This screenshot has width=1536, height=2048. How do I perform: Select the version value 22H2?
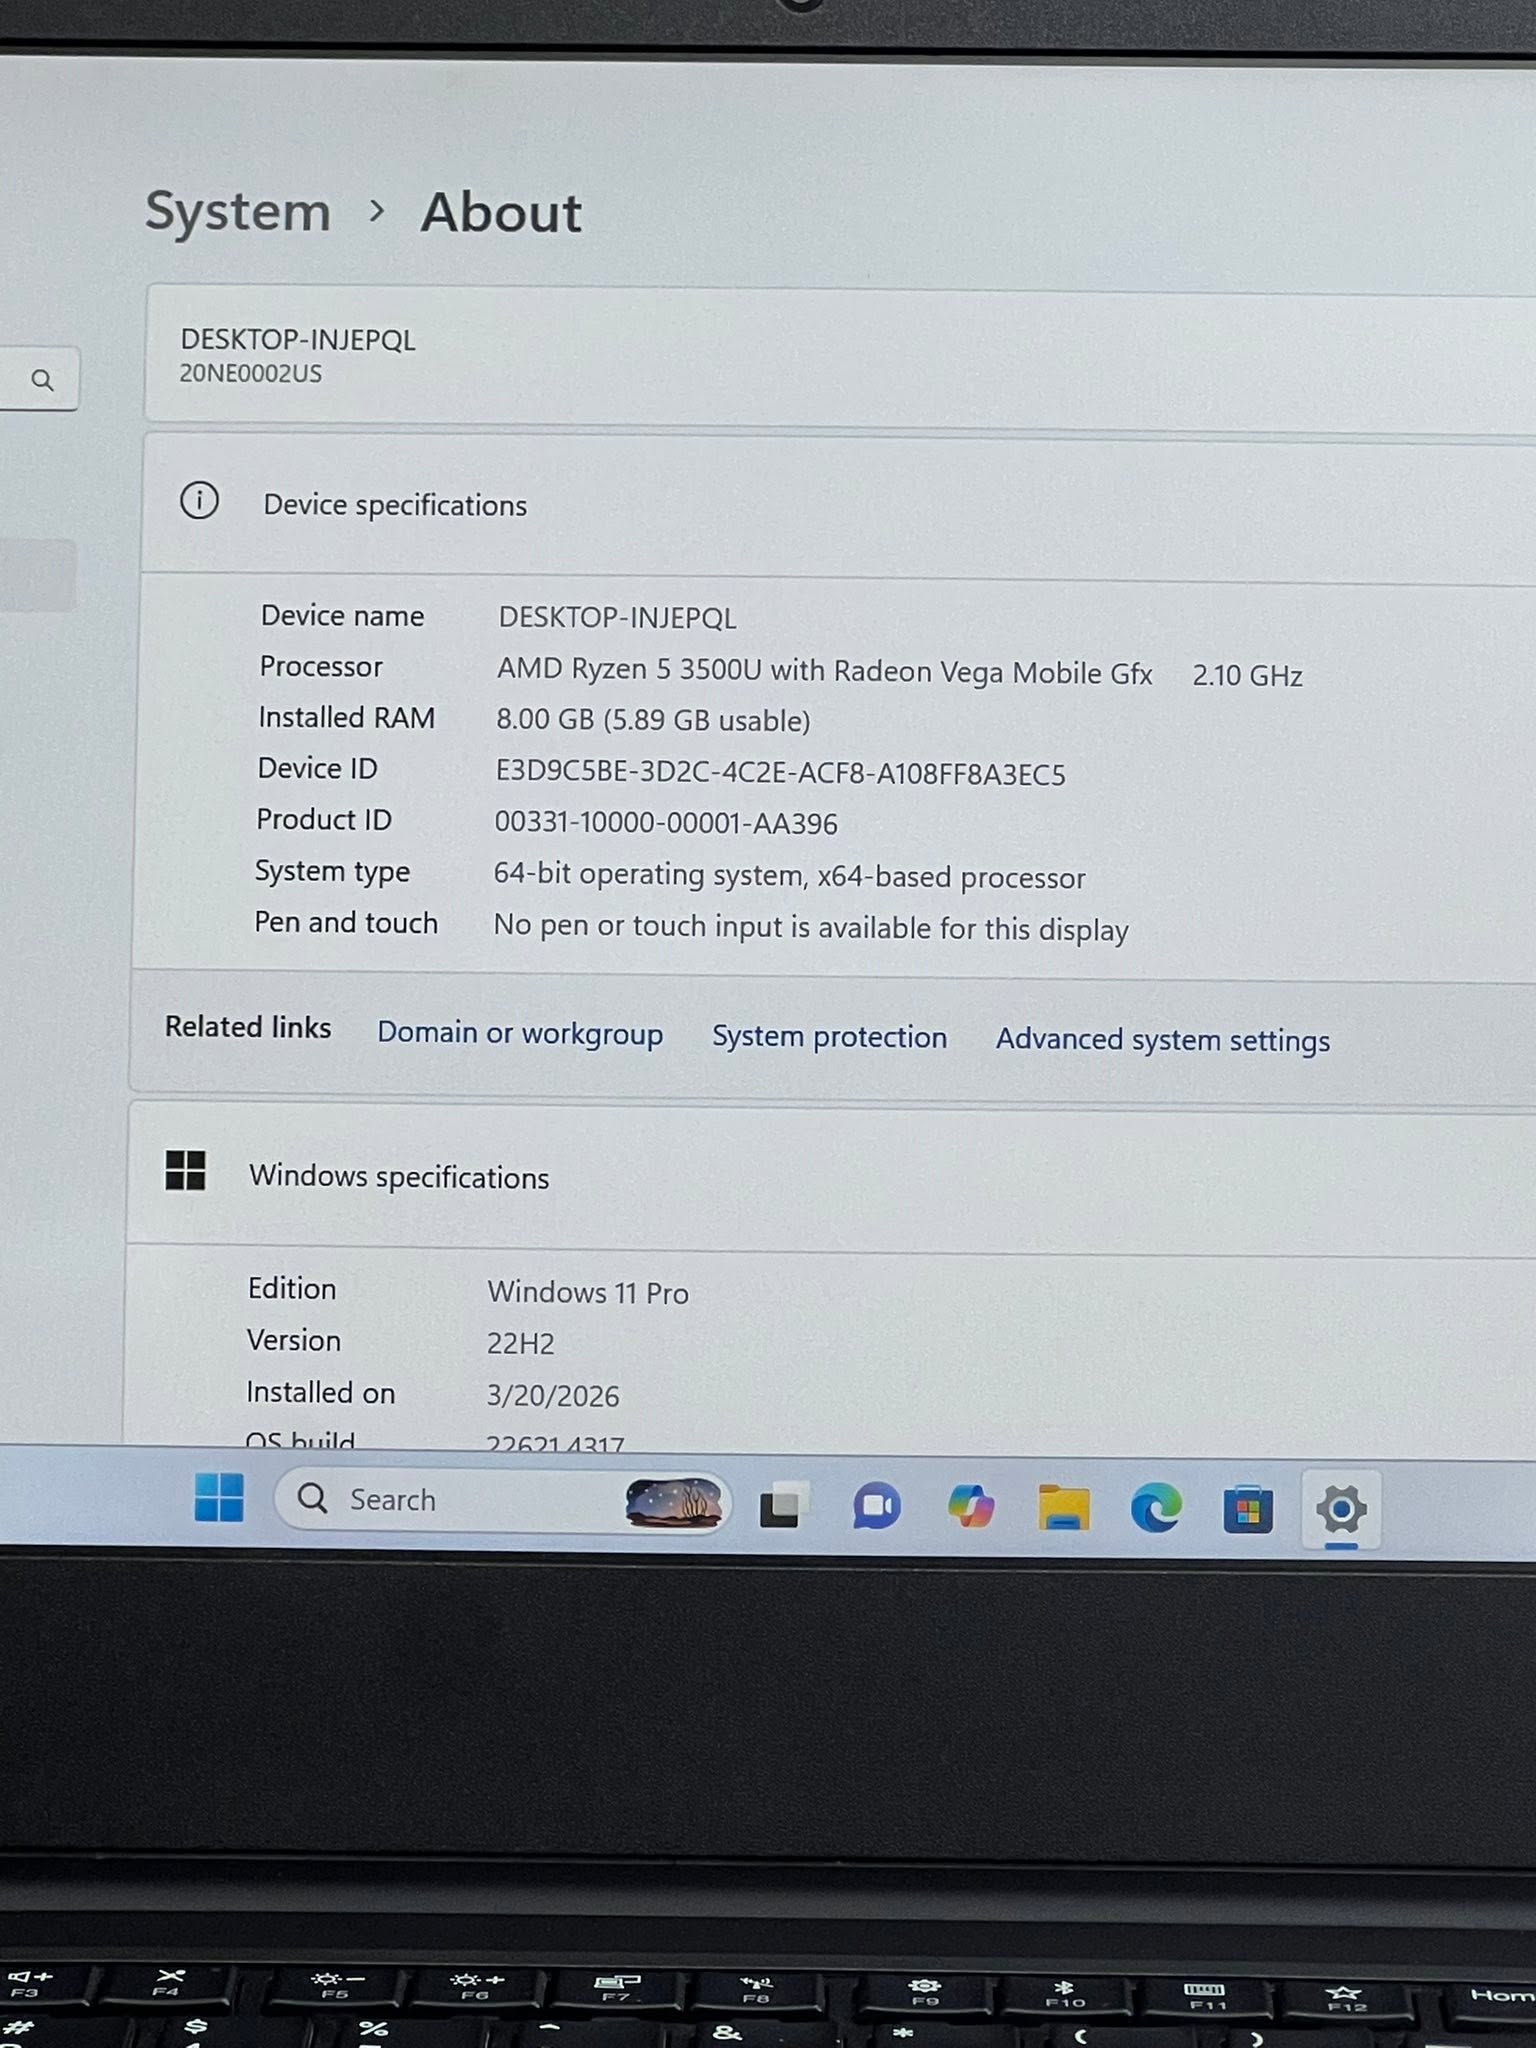[x=520, y=1343]
